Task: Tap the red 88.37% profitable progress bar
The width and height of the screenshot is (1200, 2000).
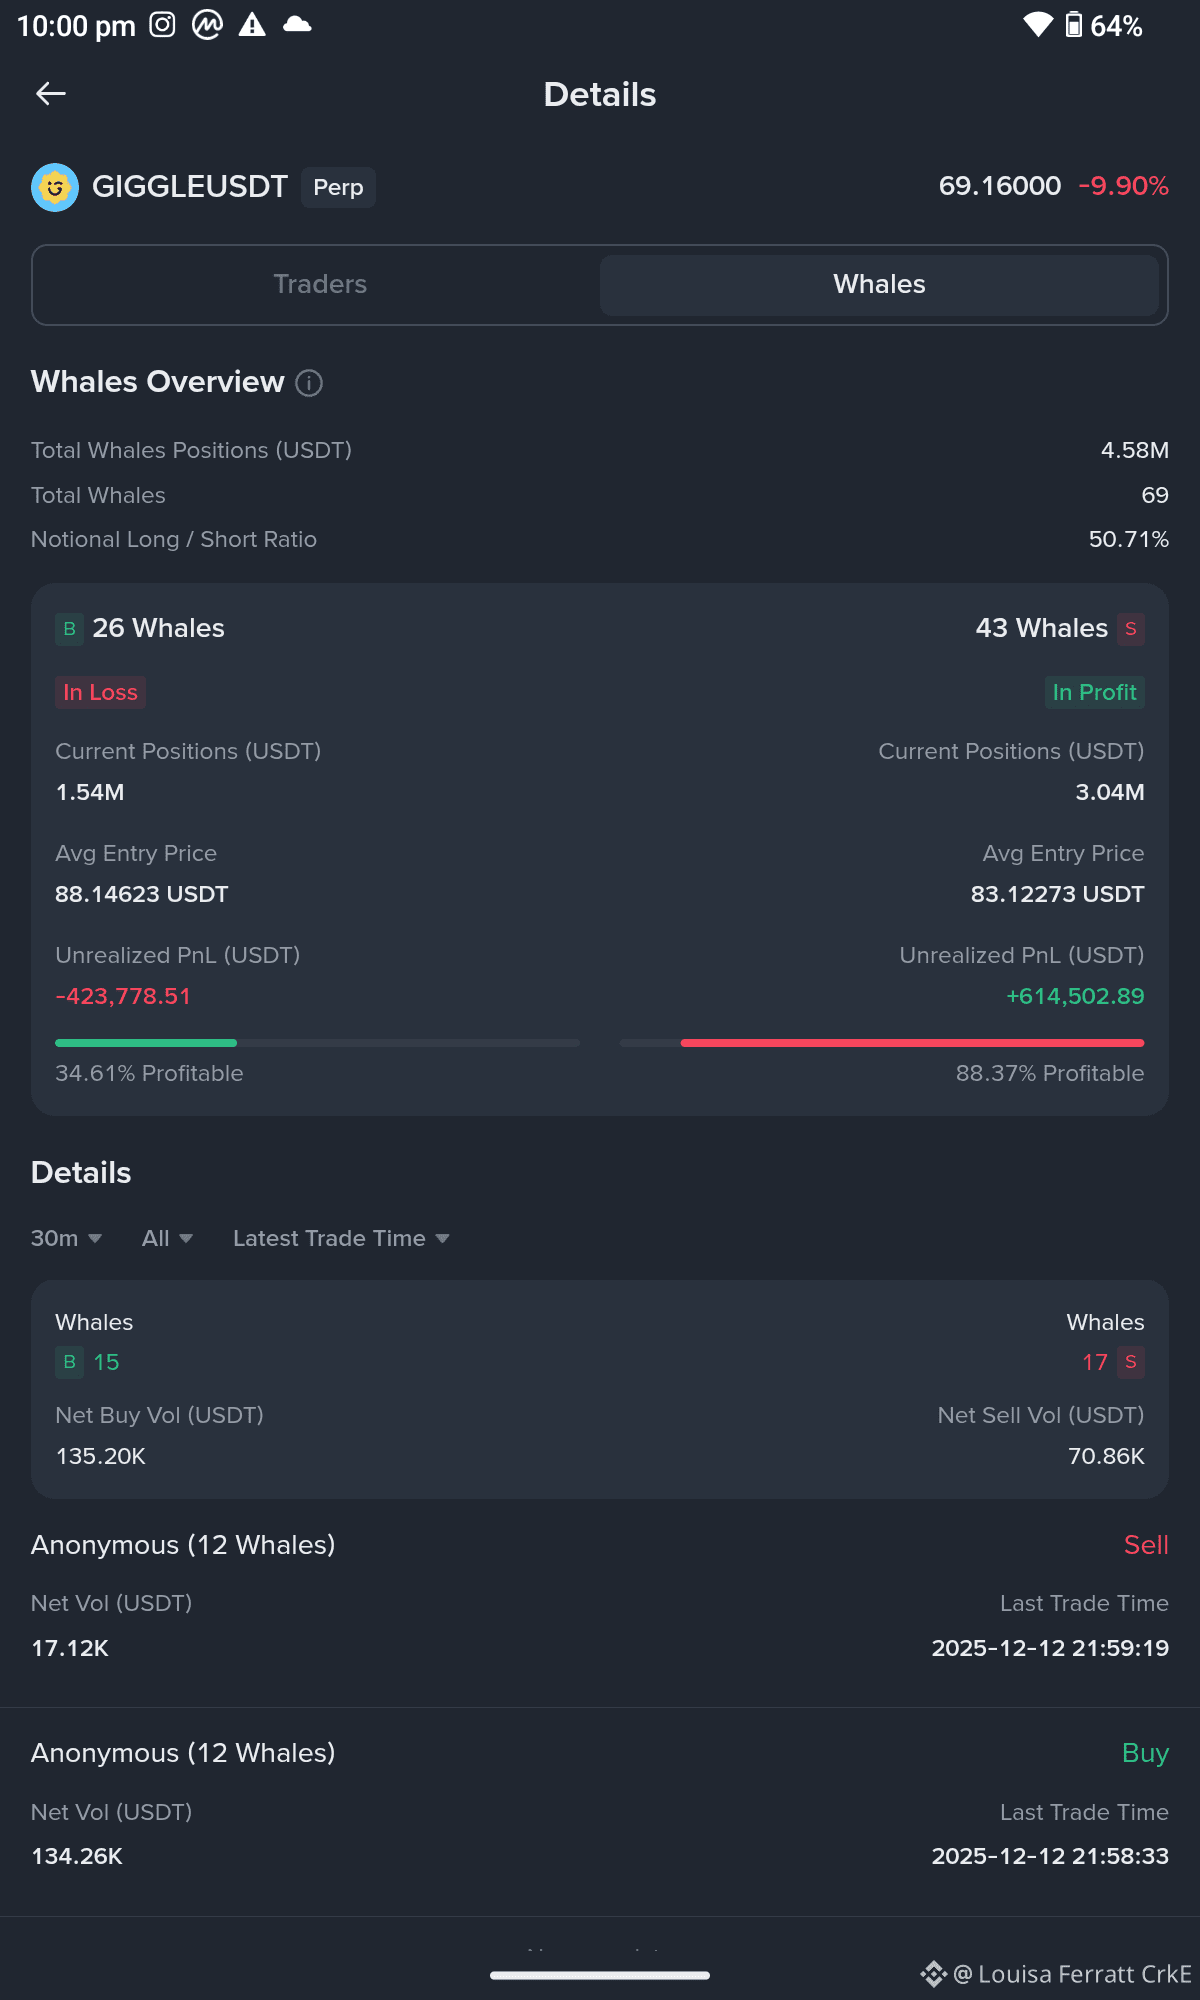Action: tap(882, 1043)
